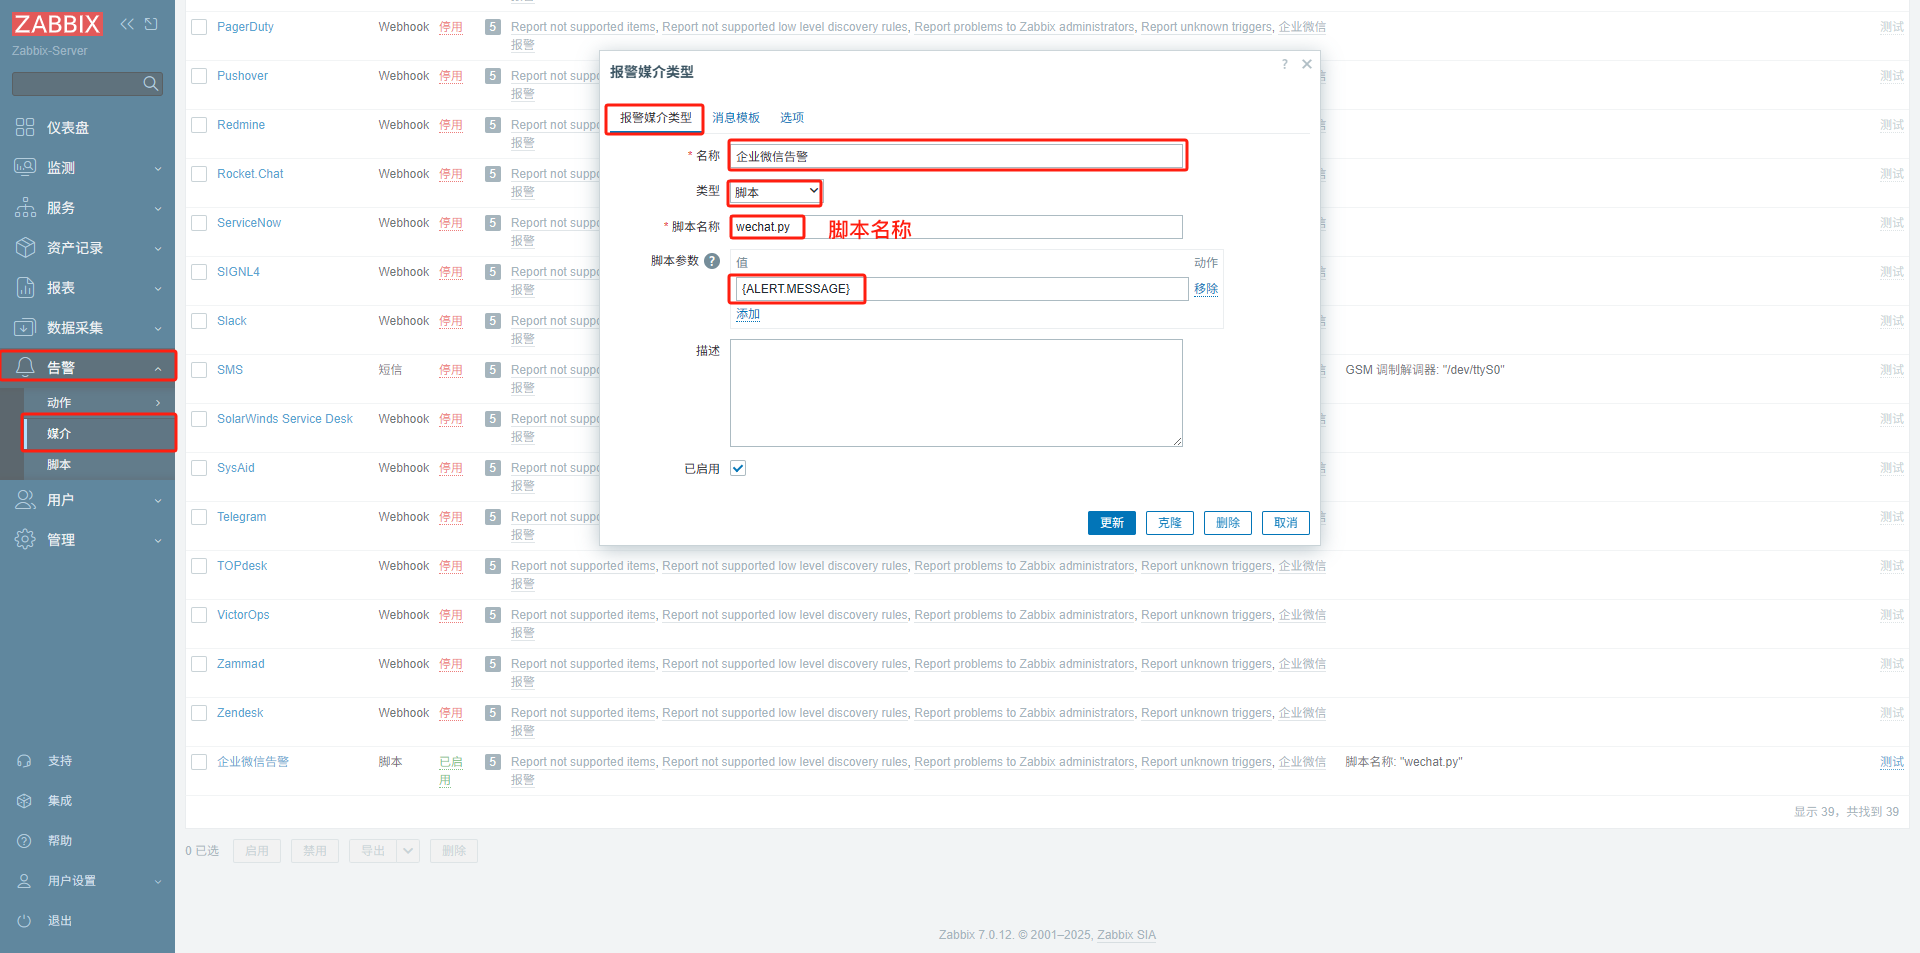Select the Rocket.Chat row checkbox
The image size is (1920, 953).
(x=199, y=174)
